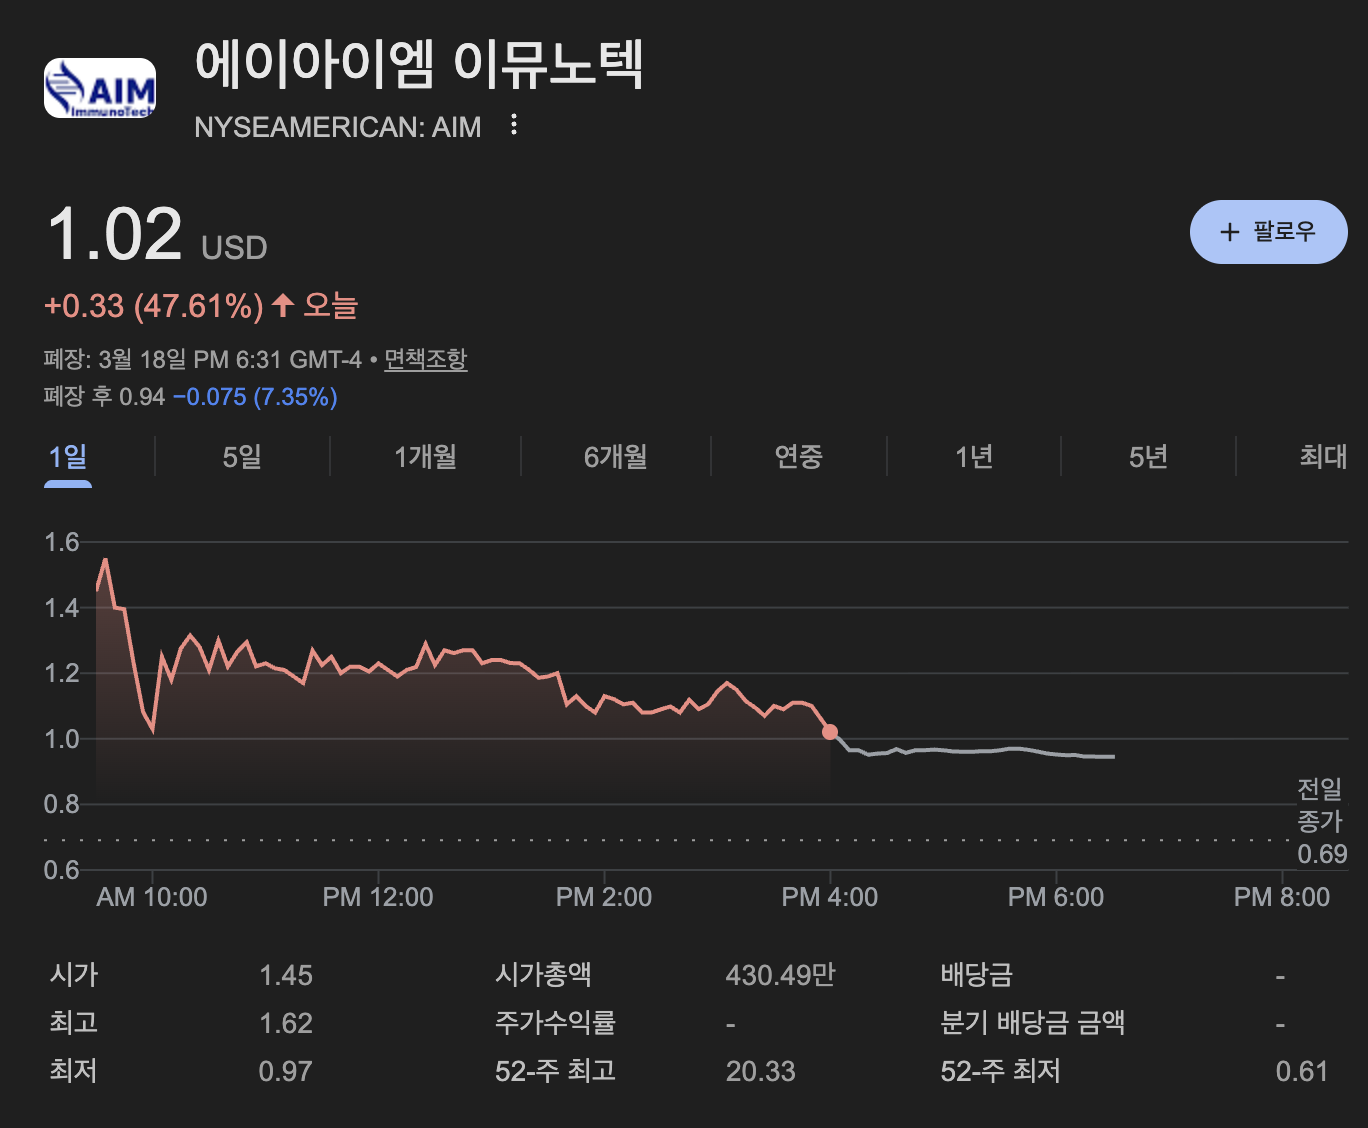Click the PM 12:00 axis label
The image size is (1368, 1128).
click(378, 897)
